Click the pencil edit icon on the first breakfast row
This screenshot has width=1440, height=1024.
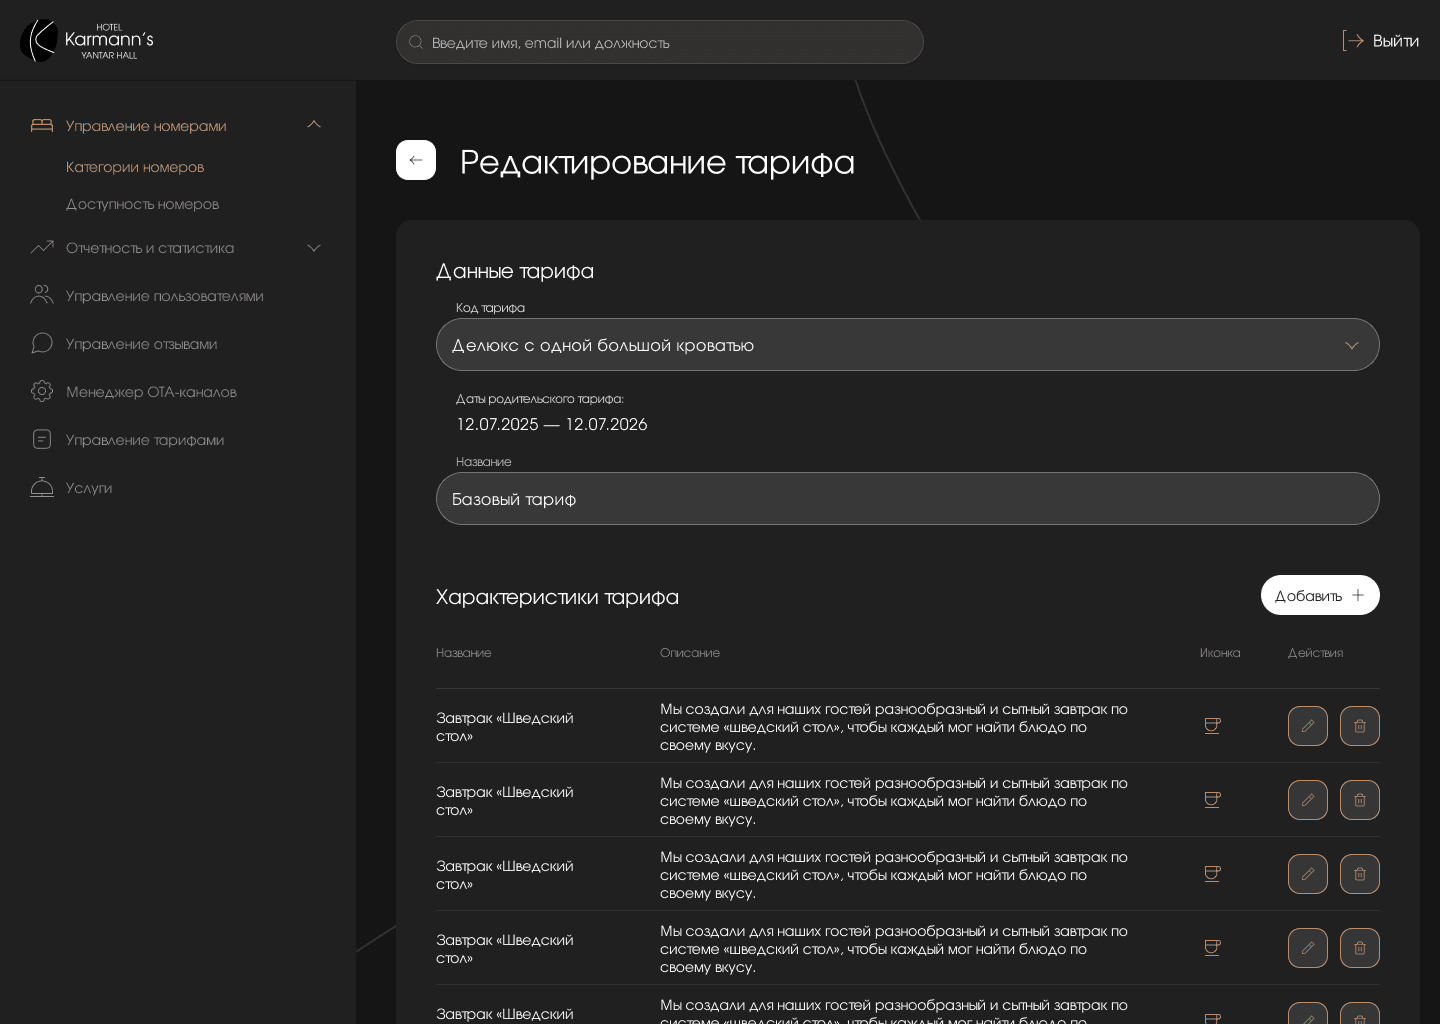[x=1308, y=726]
